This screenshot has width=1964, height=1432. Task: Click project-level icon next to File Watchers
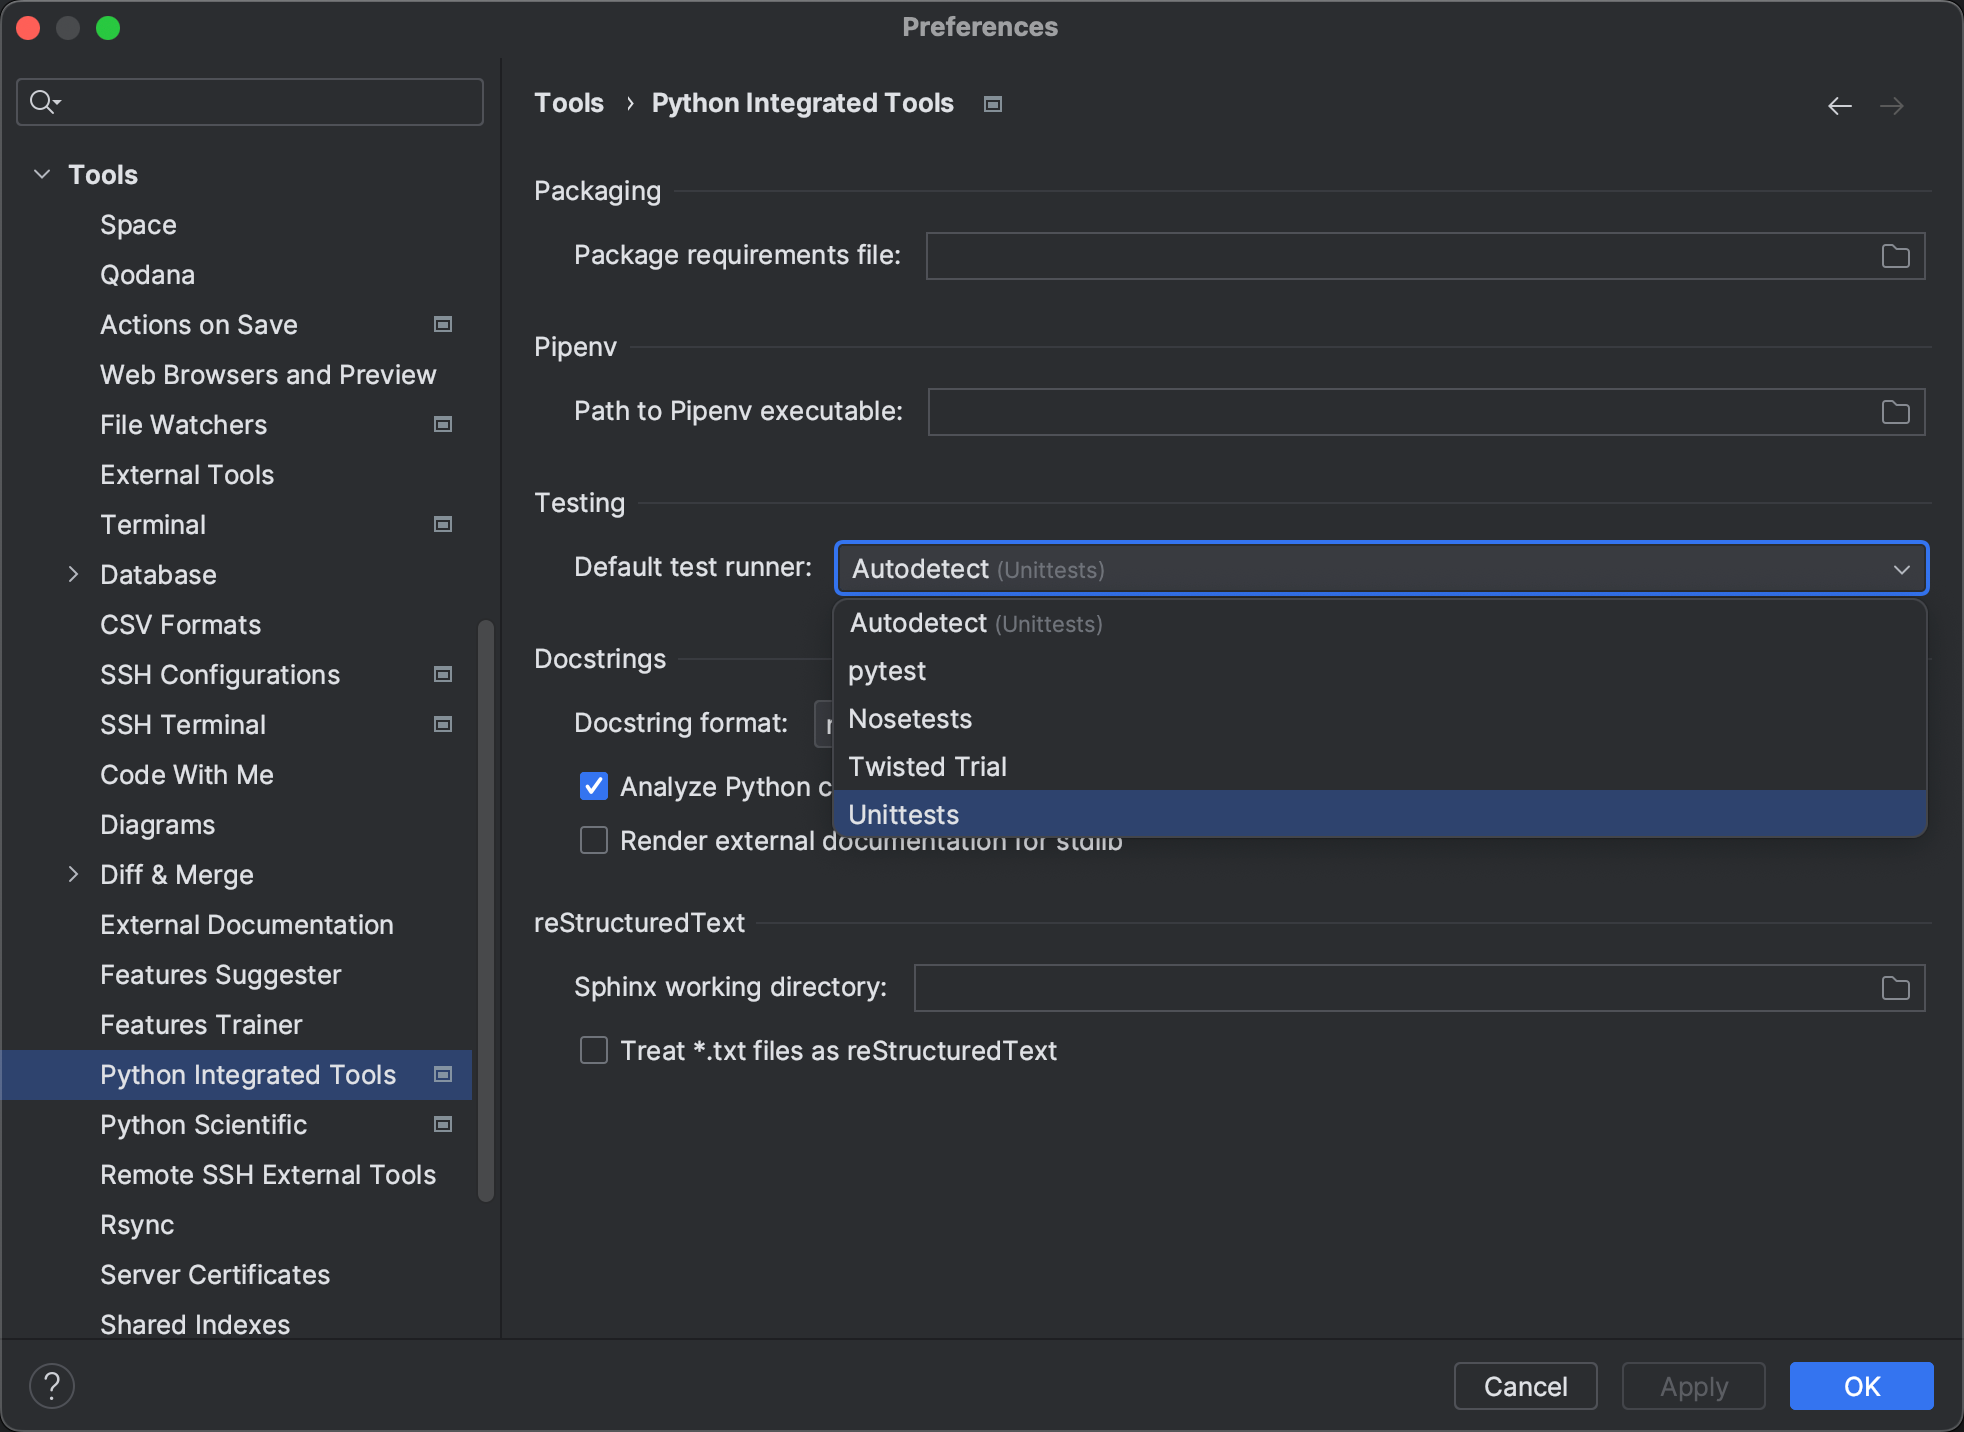pyautogui.click(x=443, y=424)
